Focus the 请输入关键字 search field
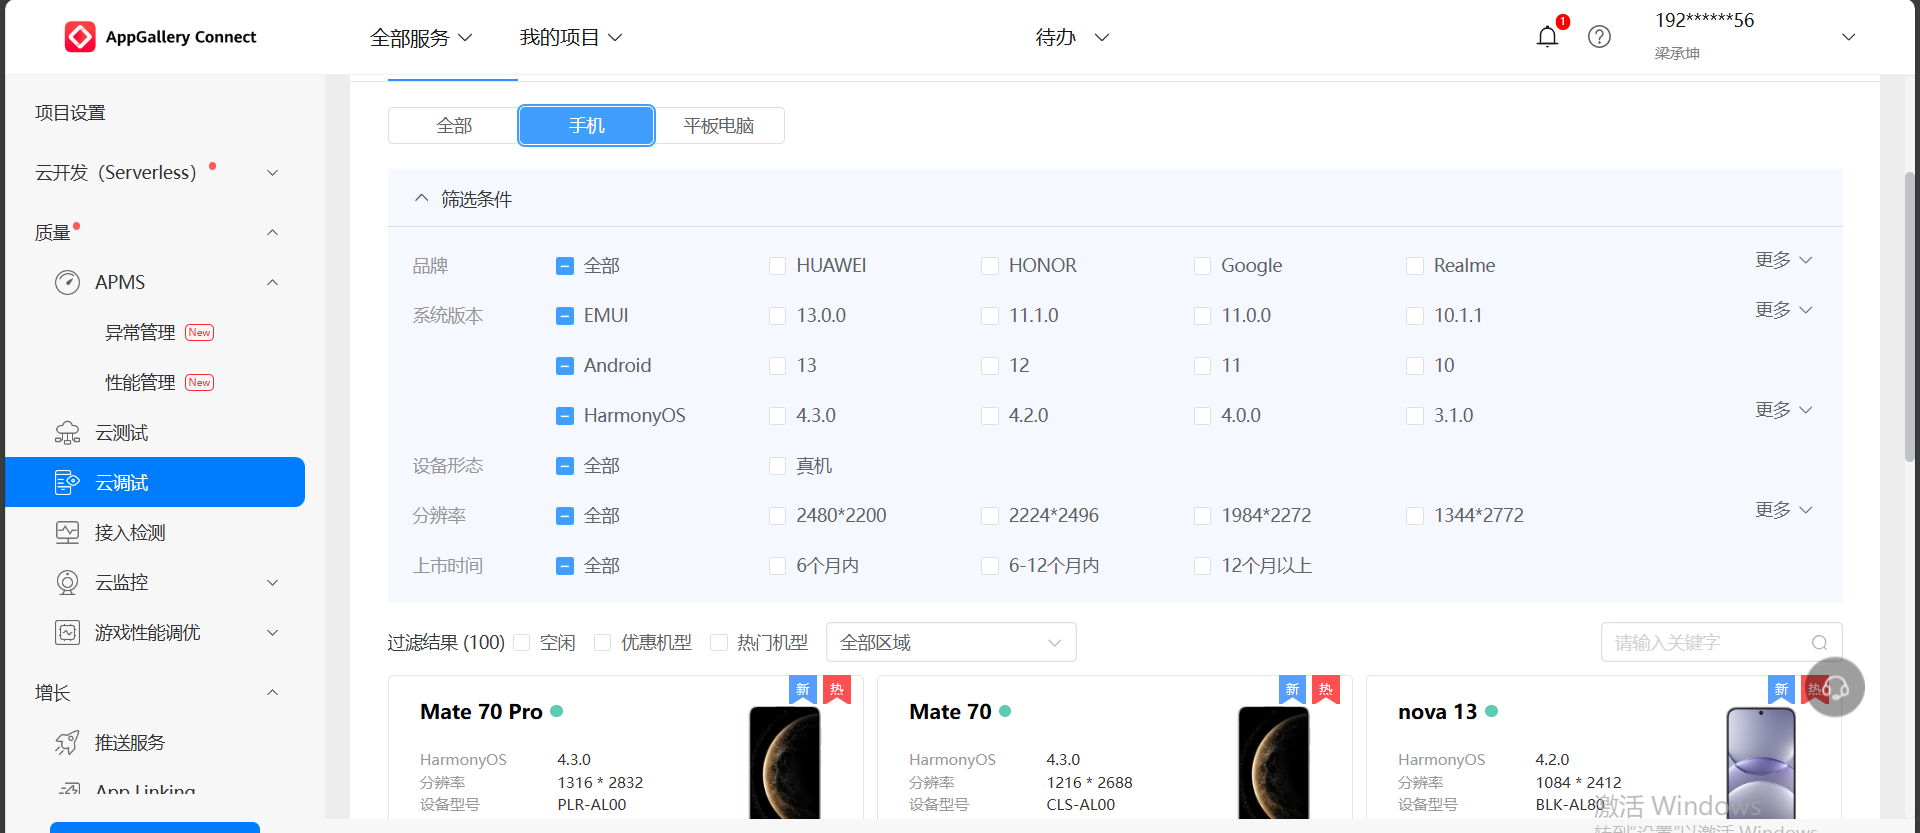Viewport: 1920px width, 833px height. click(x=1721, y=642)
